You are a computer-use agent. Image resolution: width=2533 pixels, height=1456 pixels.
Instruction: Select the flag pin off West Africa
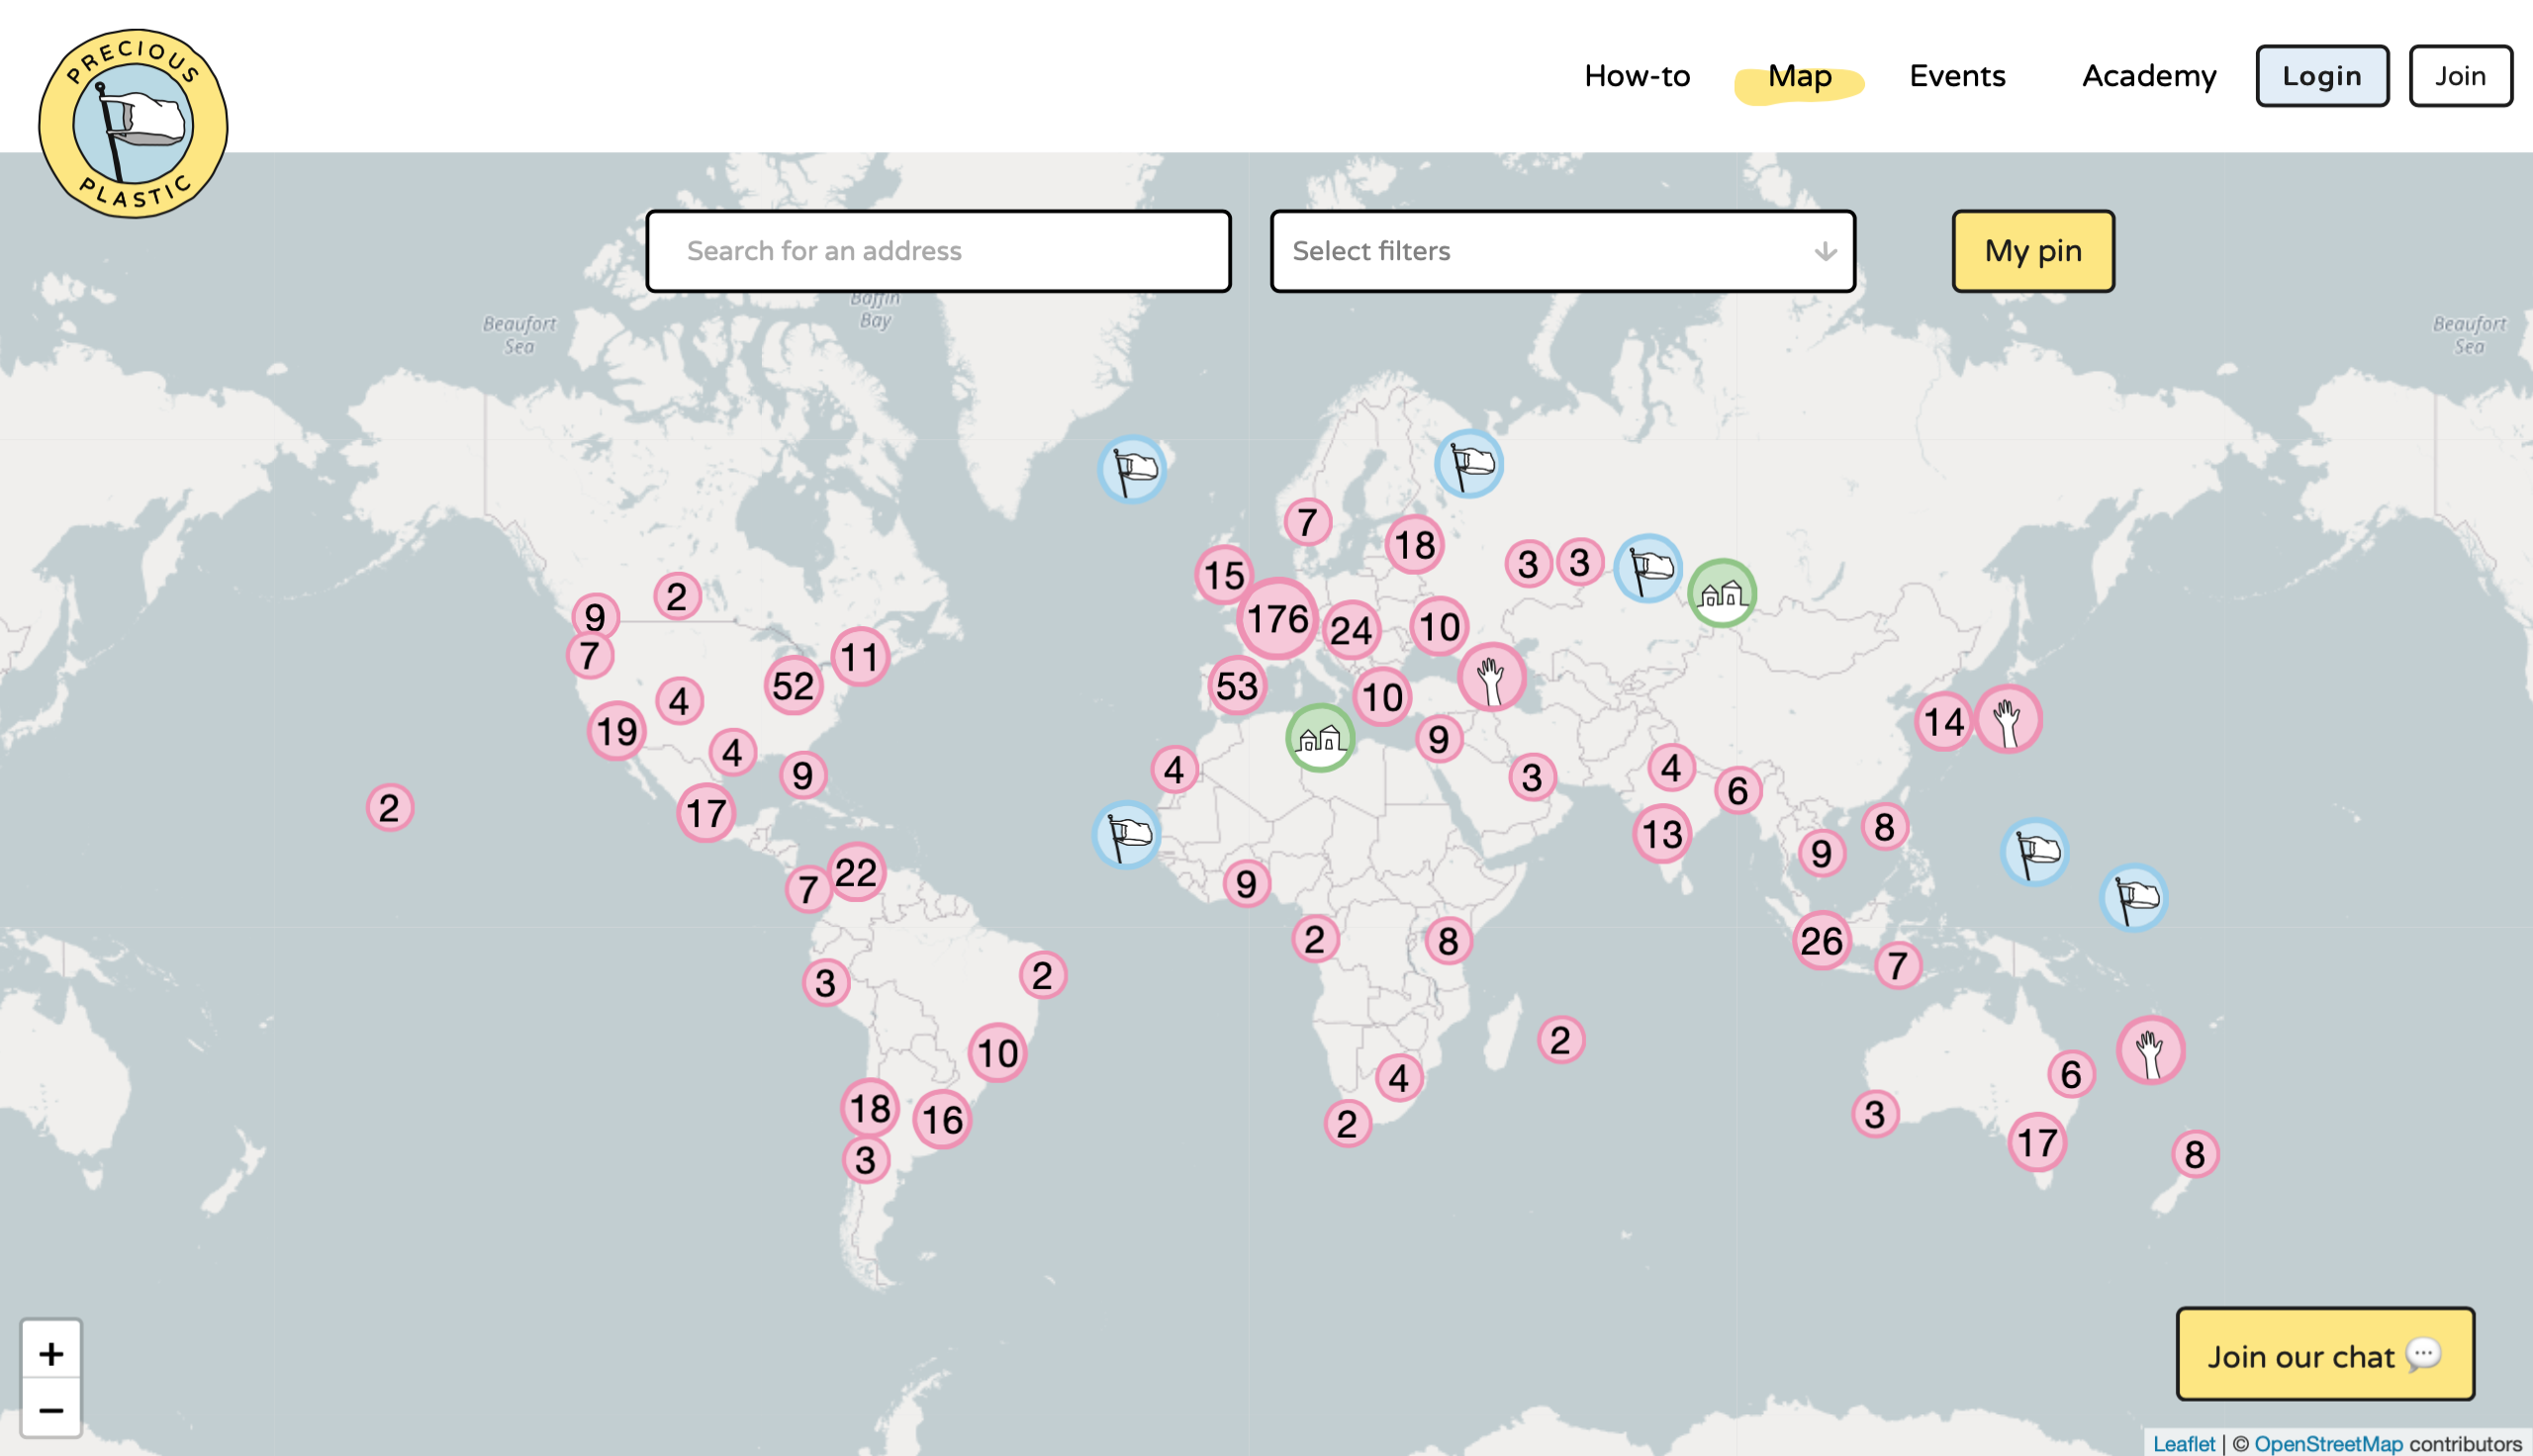[x=1127, y=835]
